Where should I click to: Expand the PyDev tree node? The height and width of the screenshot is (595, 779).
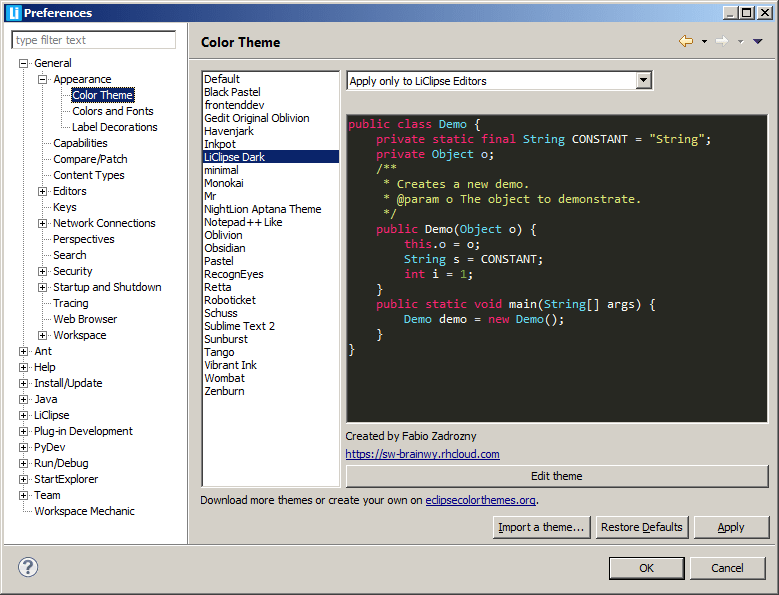23,447
